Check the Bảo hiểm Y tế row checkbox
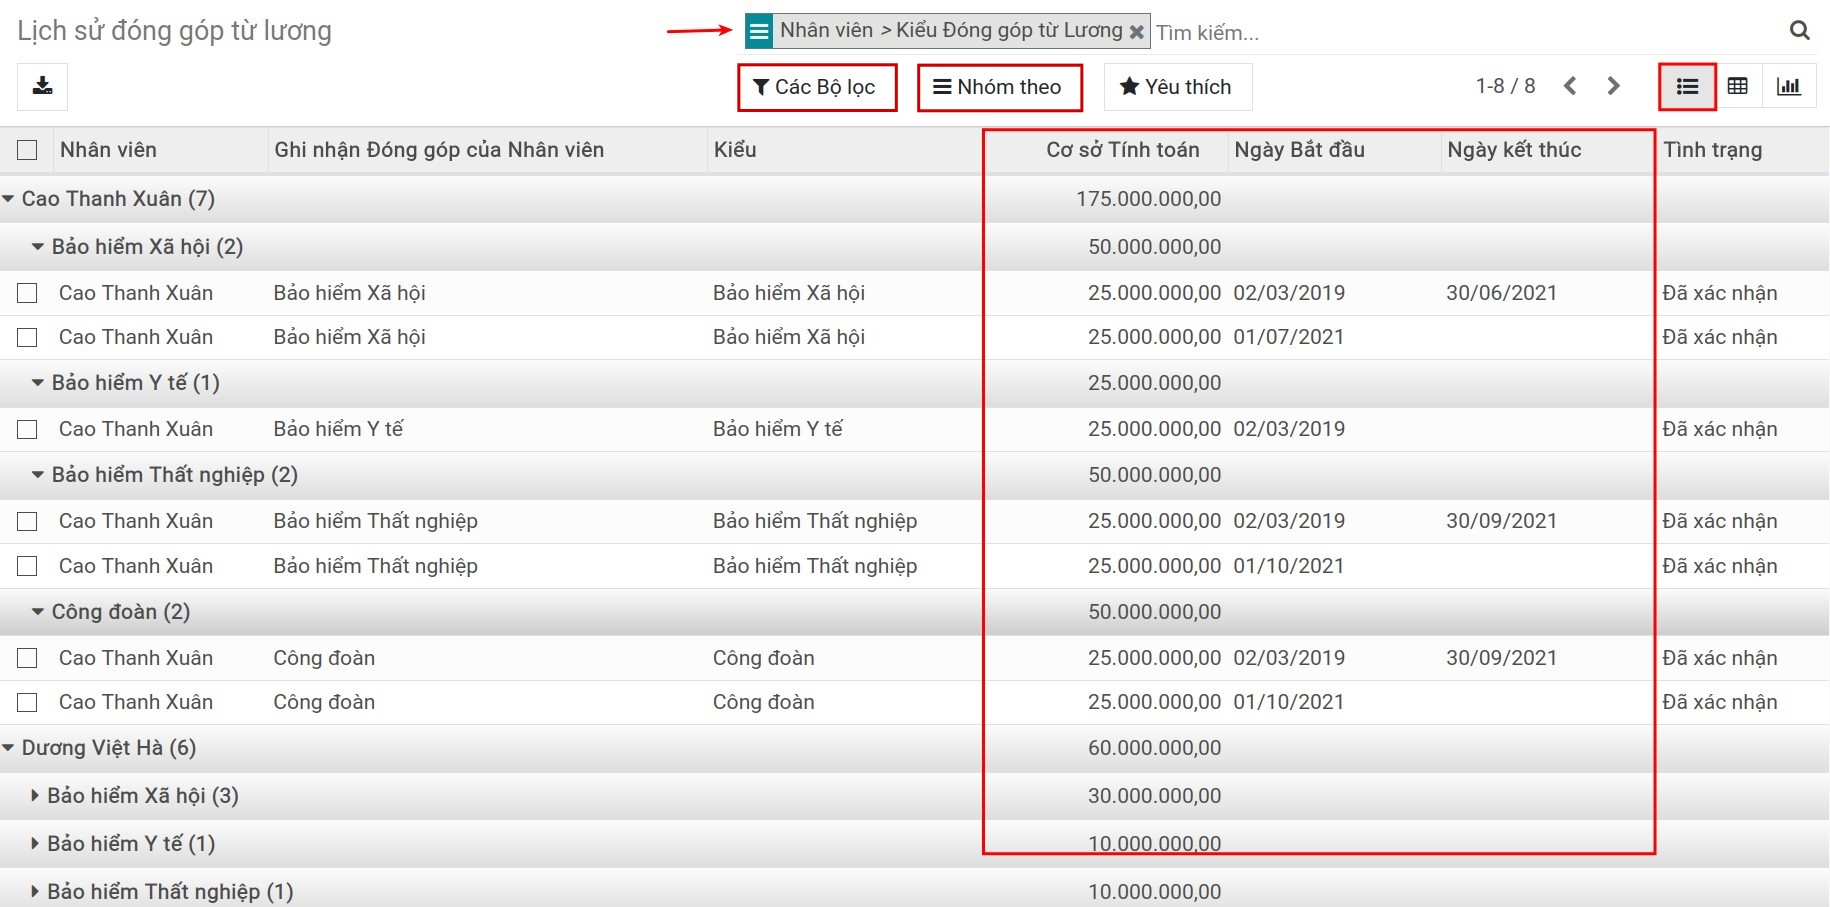1830x907 pixels. 27,430
